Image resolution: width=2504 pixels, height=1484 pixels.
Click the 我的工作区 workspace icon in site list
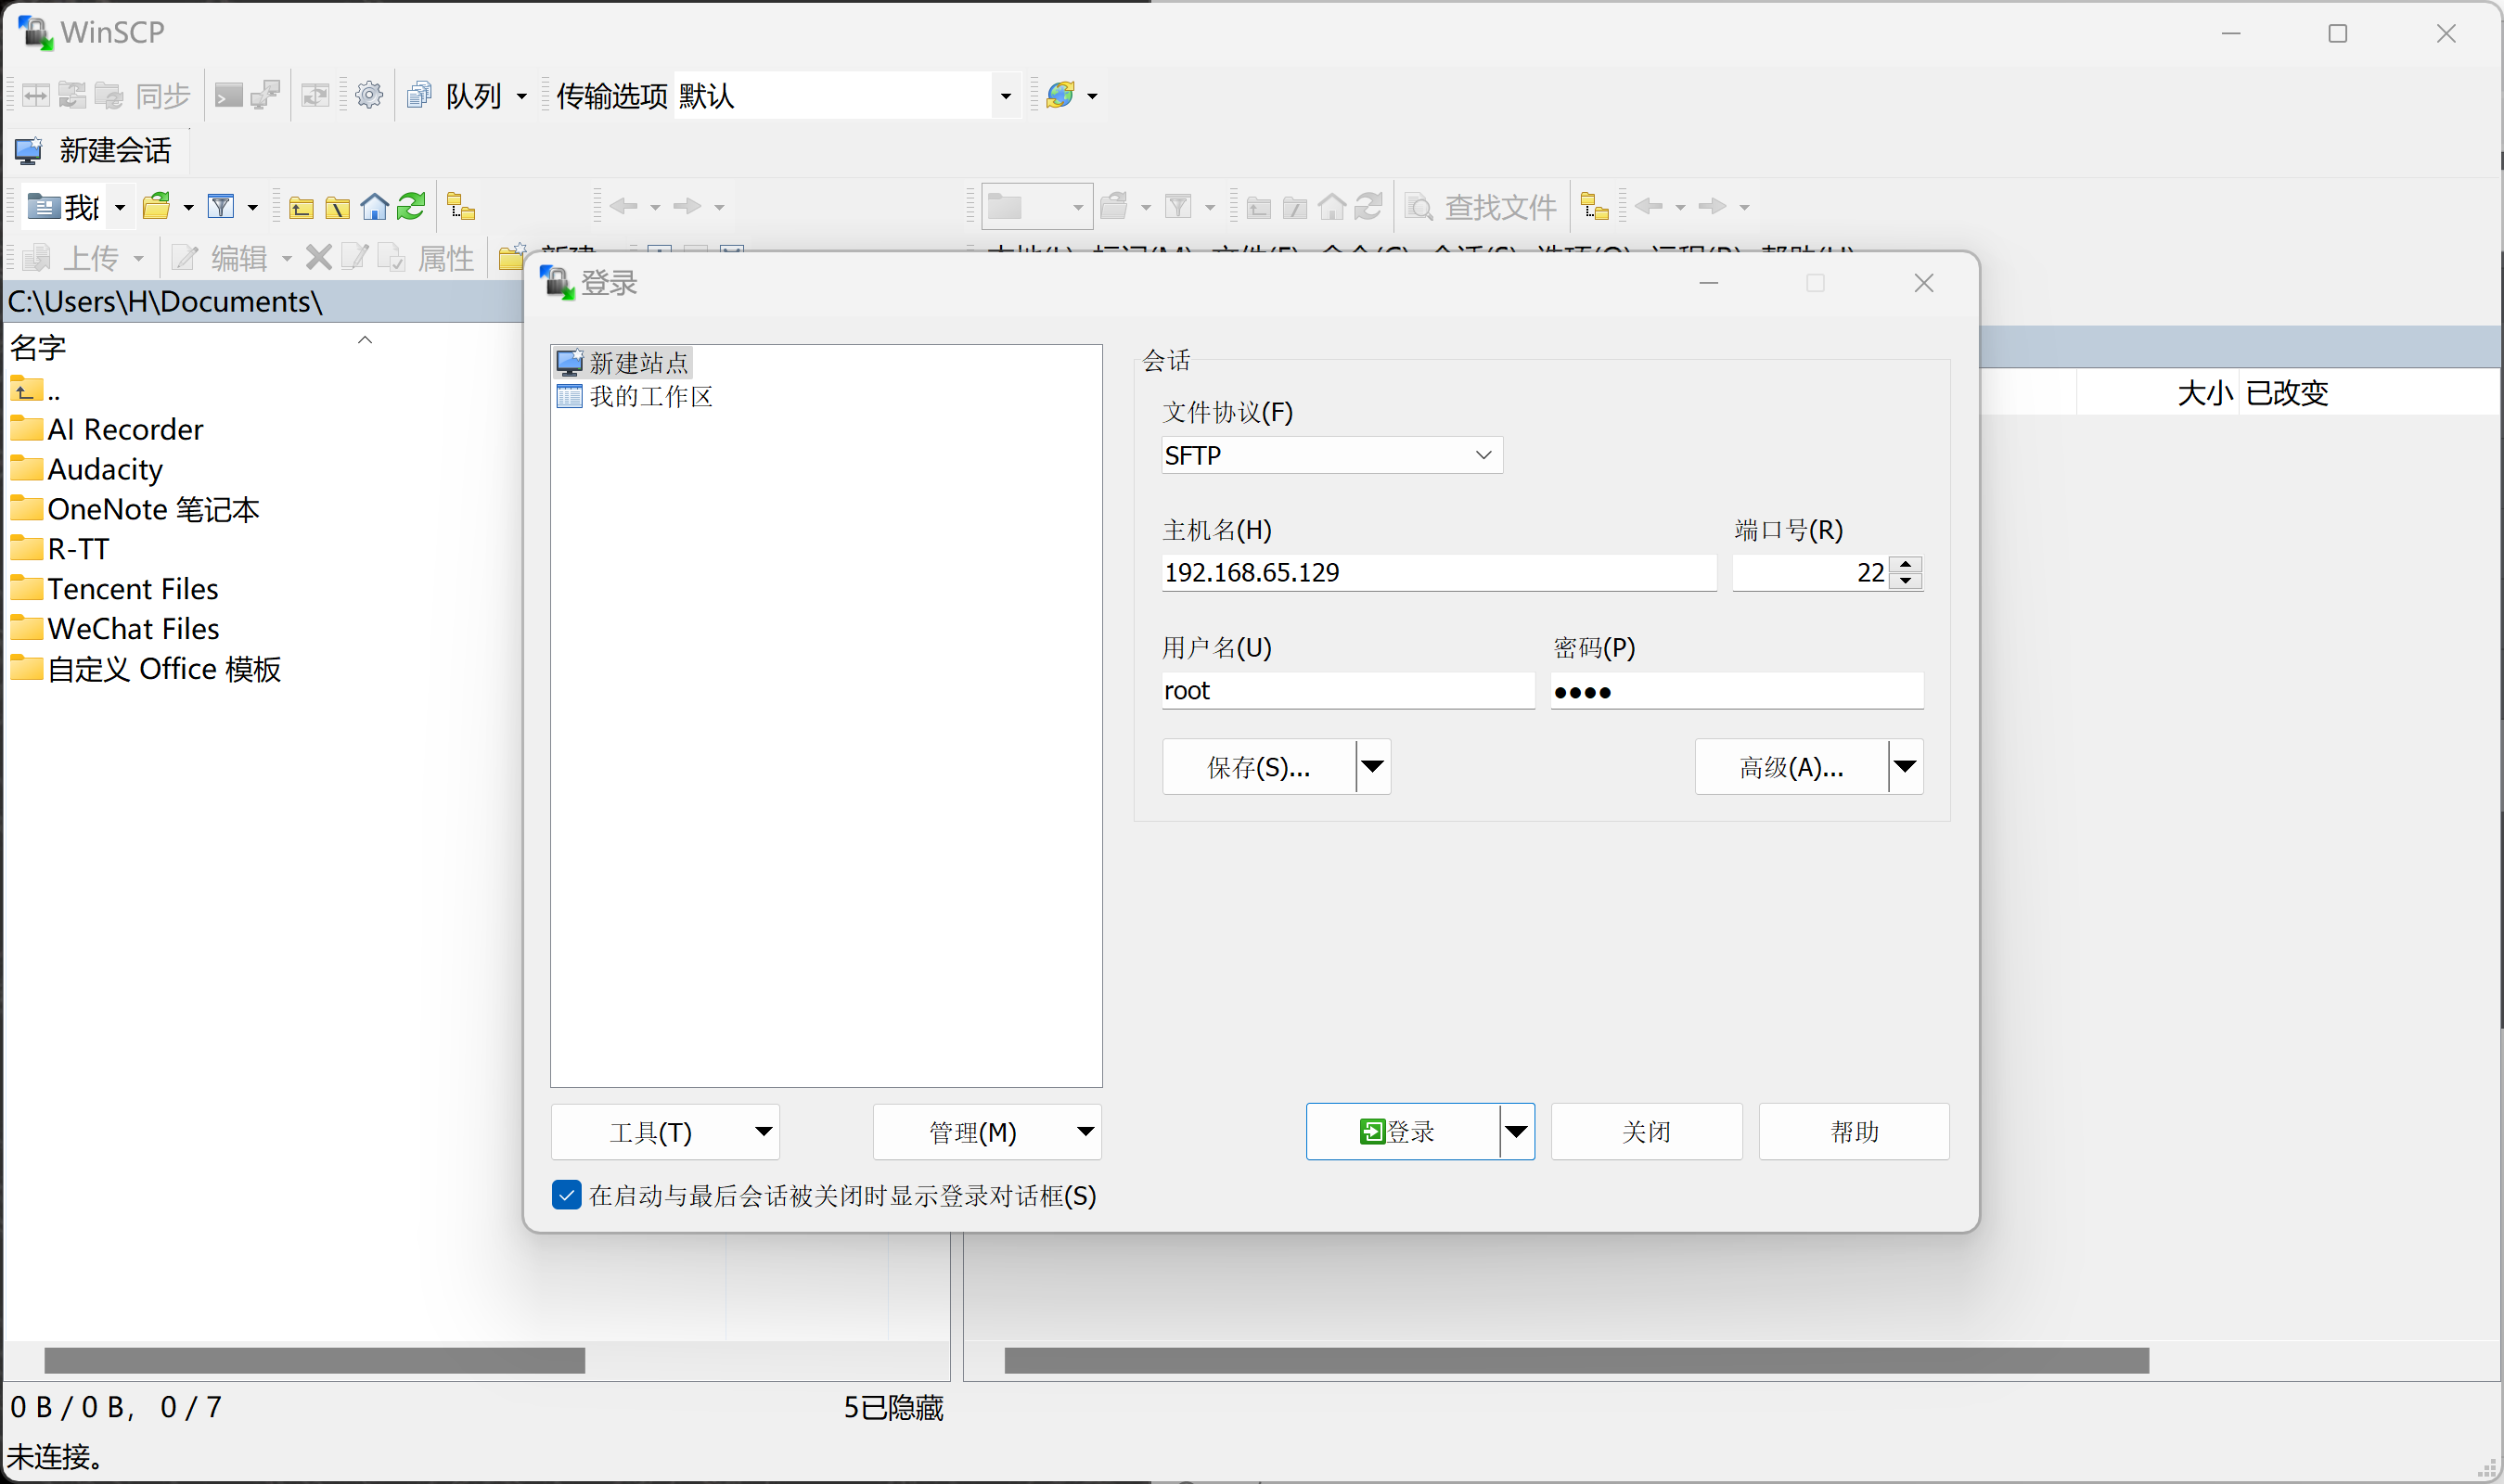pos(569,396)
